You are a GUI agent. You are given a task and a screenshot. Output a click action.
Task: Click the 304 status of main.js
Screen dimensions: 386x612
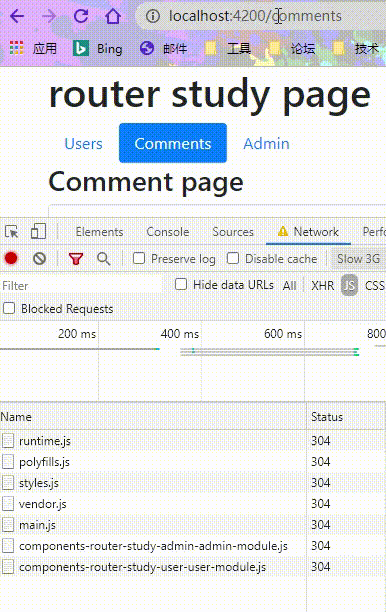321,525
